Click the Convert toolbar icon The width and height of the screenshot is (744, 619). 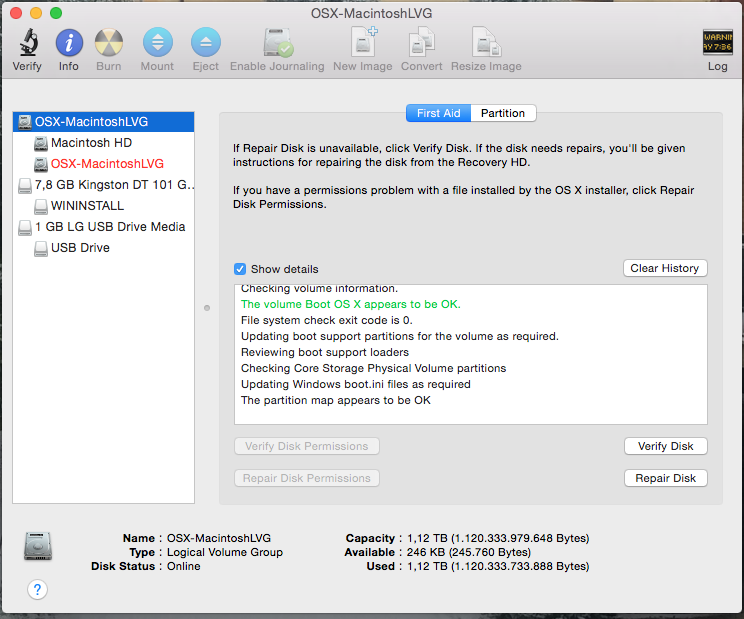tap(421, 42)
